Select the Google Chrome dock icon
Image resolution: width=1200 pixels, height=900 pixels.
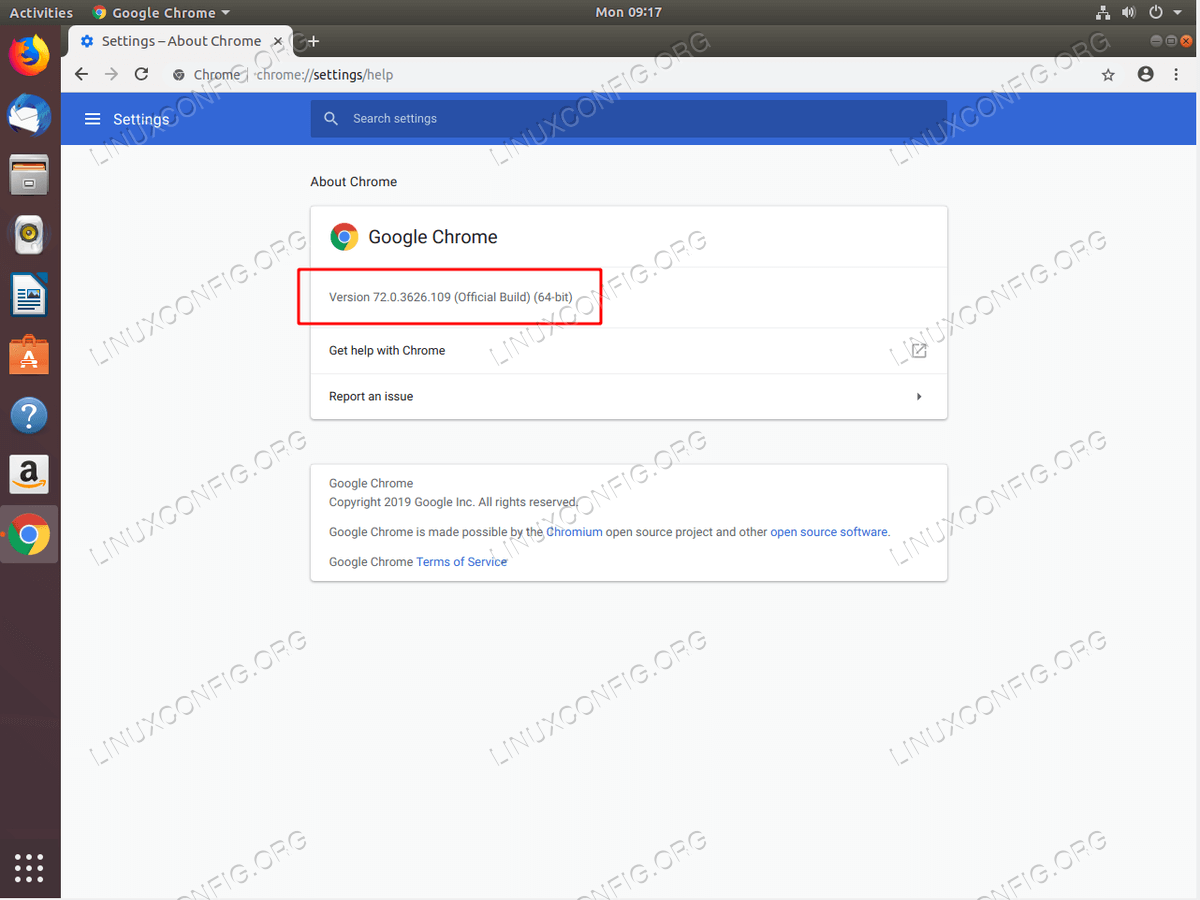coord(29,536)
